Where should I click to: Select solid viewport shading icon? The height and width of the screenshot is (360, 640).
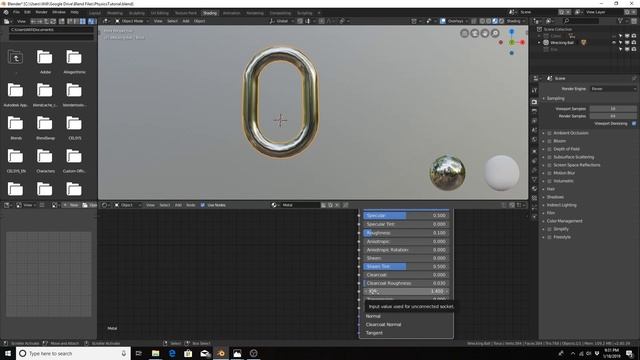(489, 21)
